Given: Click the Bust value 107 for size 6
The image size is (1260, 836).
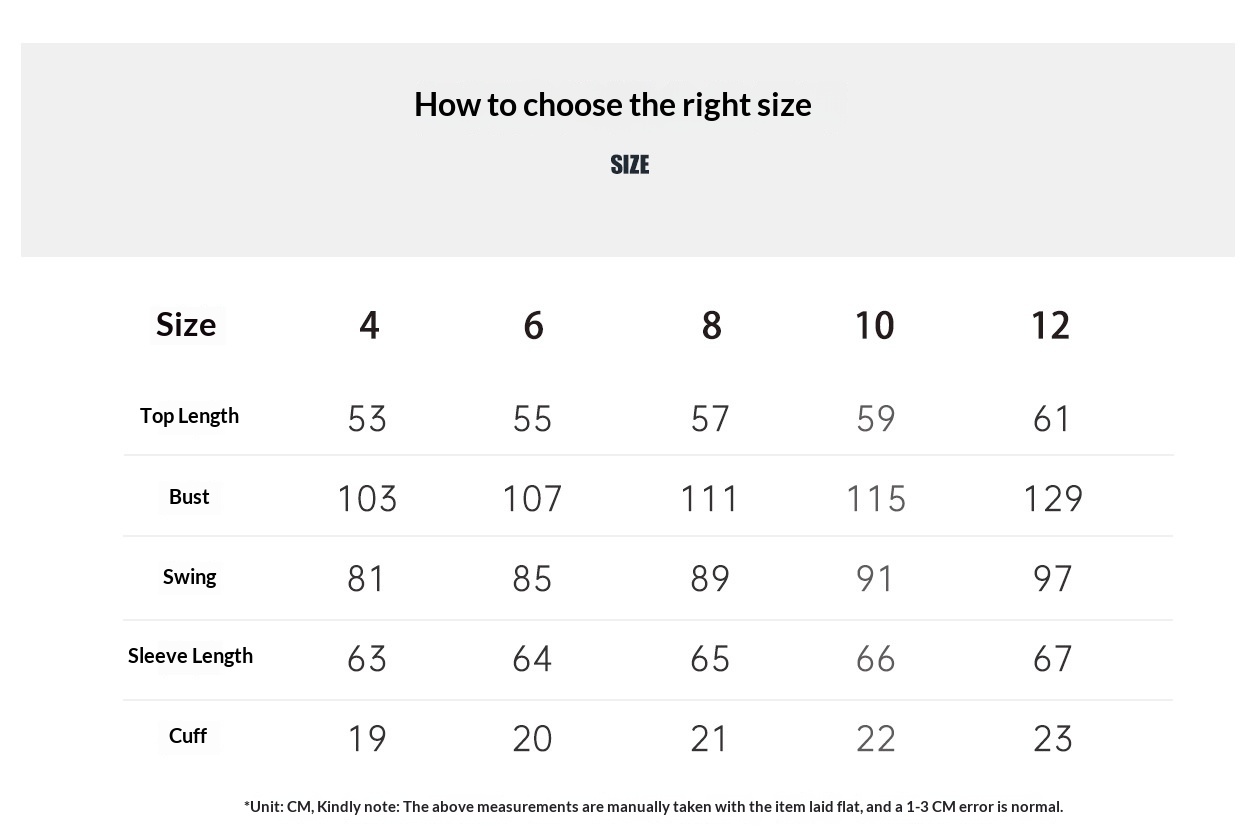Looking at the screenshot, I should 532,498.
